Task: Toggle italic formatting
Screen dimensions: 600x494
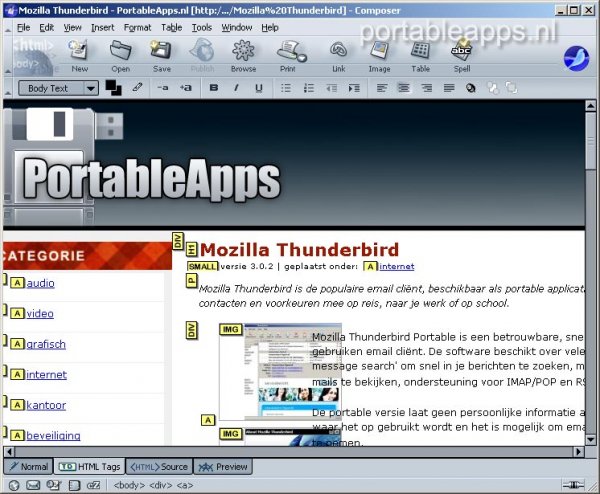Action: tap(236, 88)
